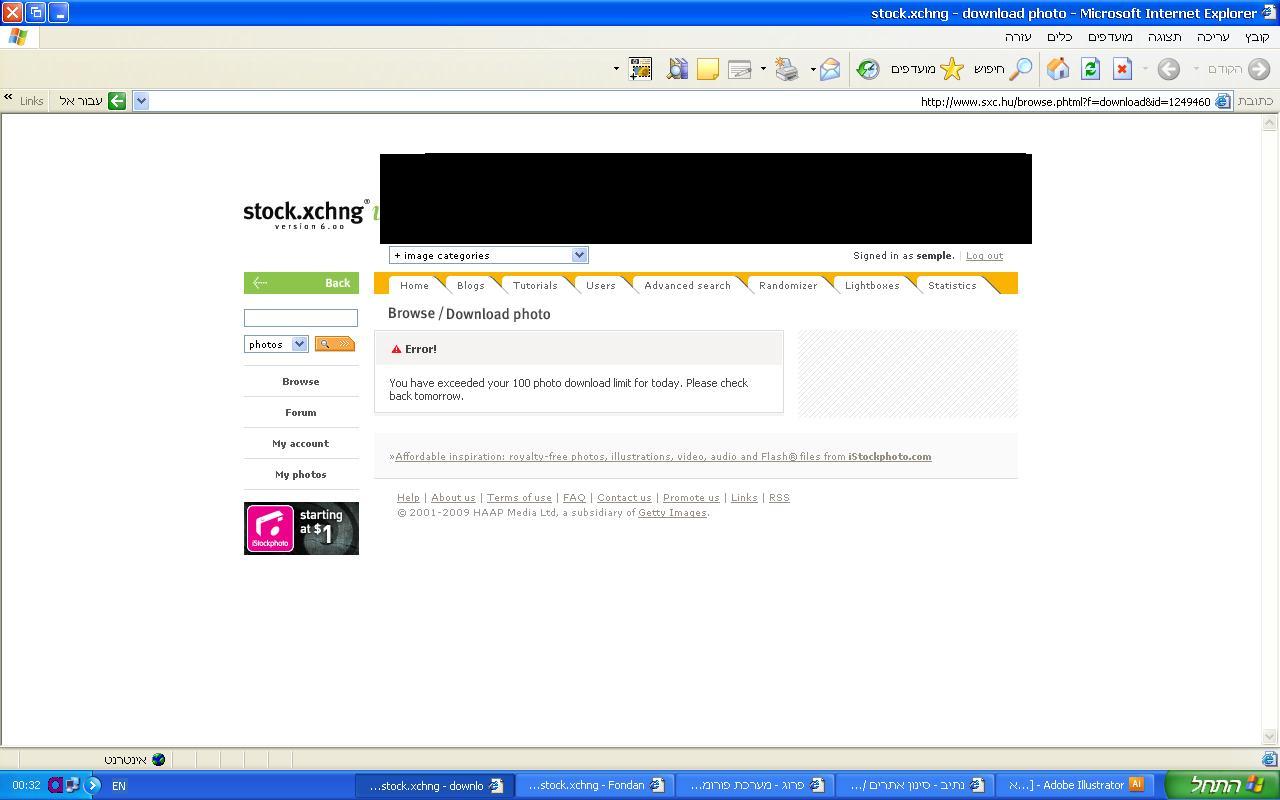The height and width of the screenshot is (800, 1280).
Task: Open the address bar history dropdown
Action: point(141,101)
